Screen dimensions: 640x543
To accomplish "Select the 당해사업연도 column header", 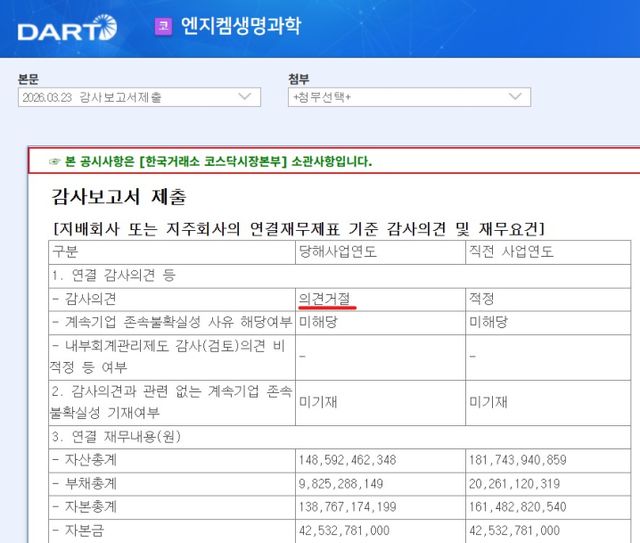I will (x=337, y=251).
